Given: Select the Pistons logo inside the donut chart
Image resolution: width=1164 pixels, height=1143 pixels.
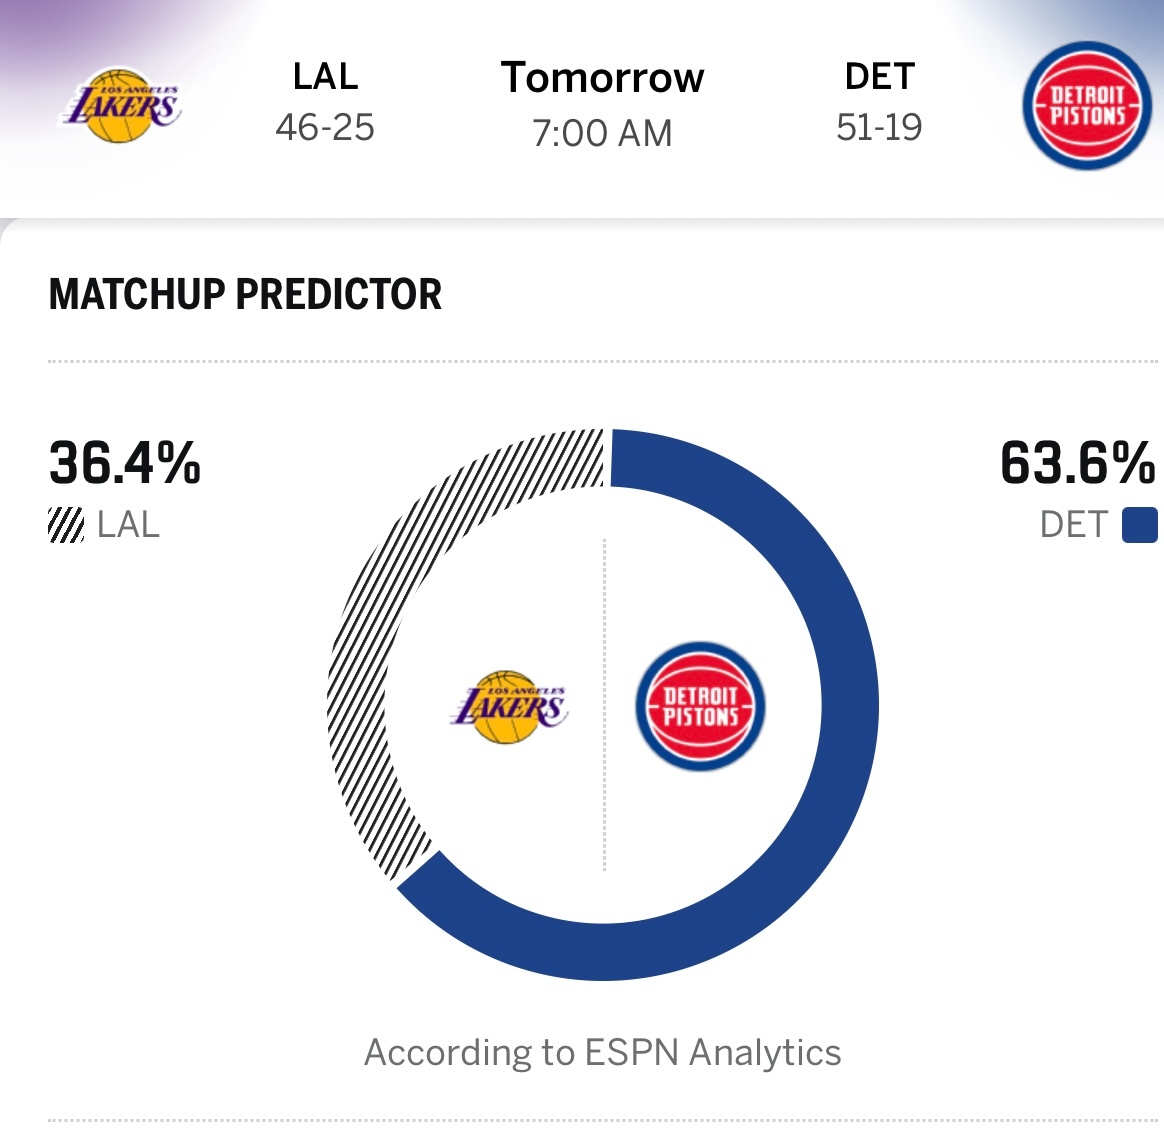Looking at the screenshot, I should [700, 706].
